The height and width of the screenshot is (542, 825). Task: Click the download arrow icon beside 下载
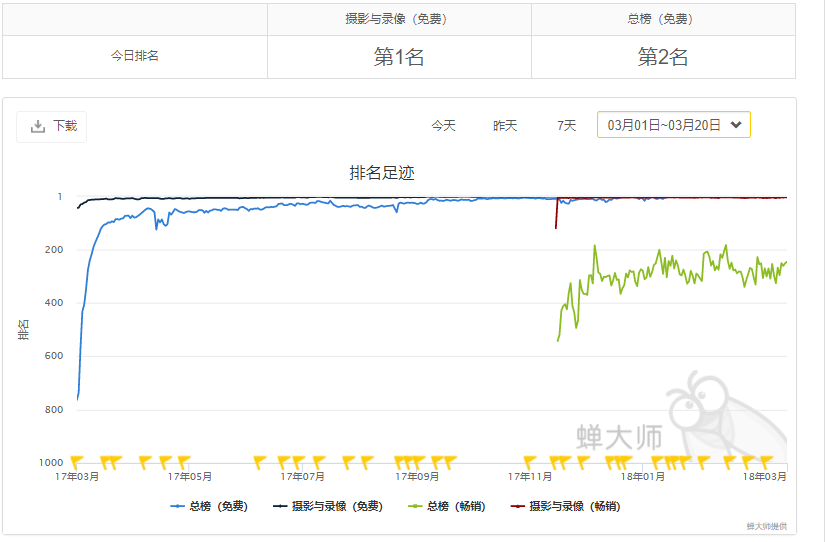point(38,126)
